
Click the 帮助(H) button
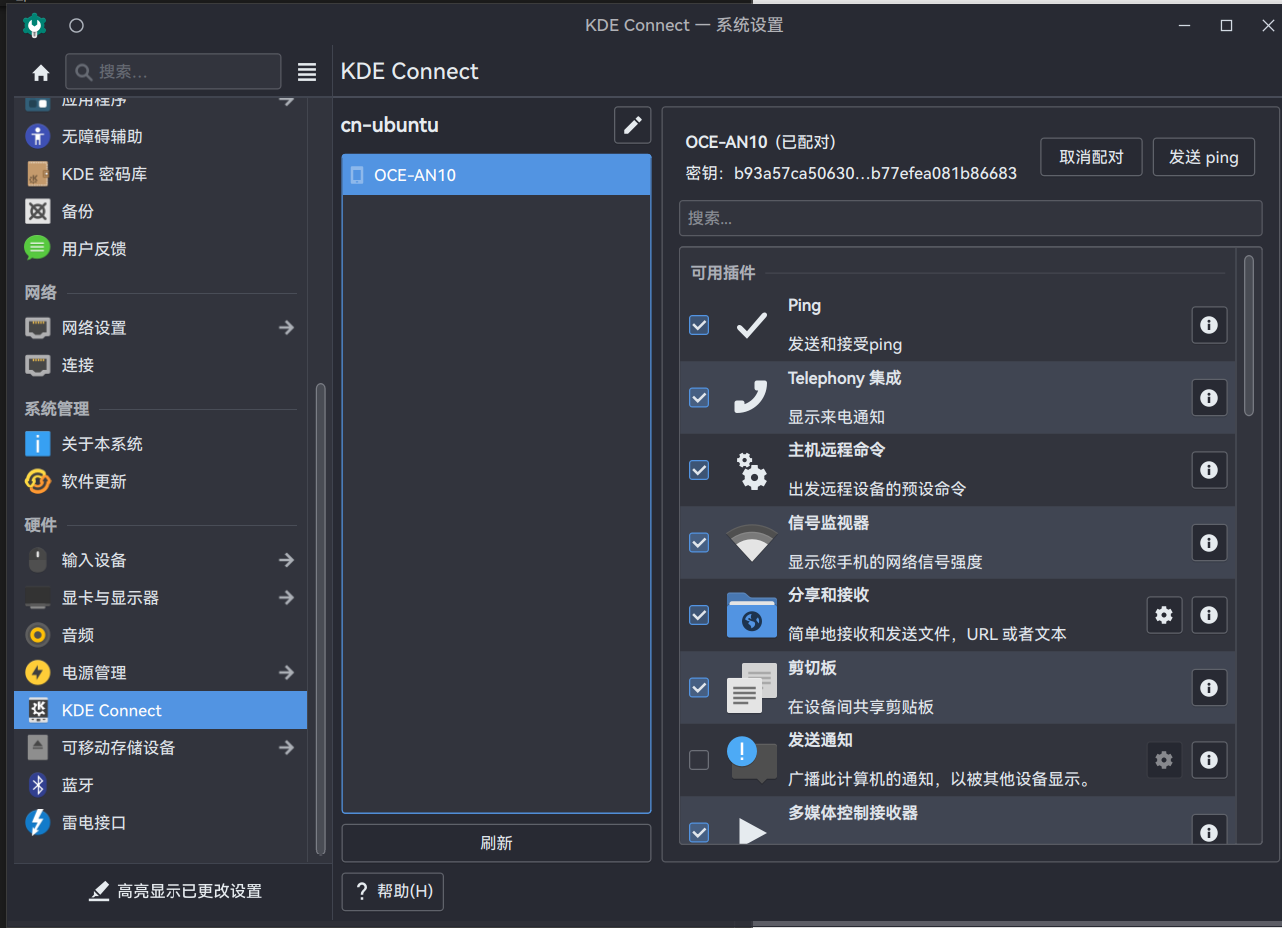[x=393, y=891]
